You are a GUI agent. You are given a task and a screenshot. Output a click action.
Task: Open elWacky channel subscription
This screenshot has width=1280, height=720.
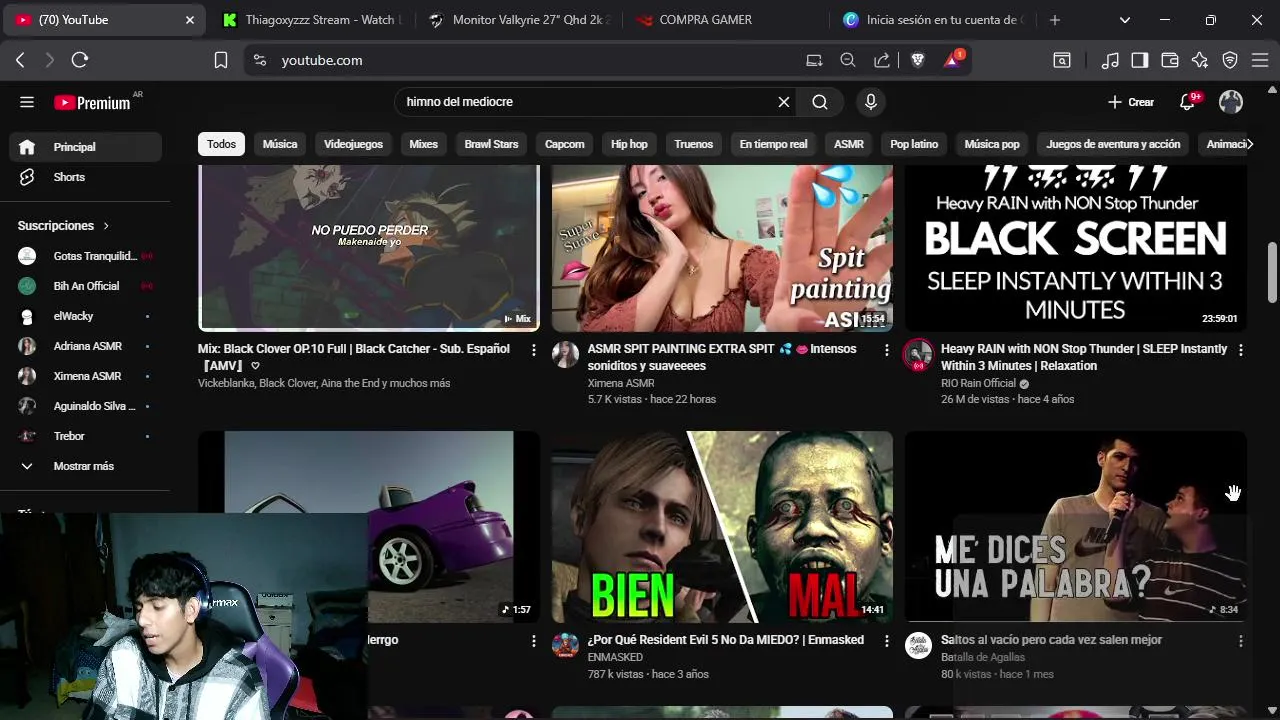click(x=86, y=316)
